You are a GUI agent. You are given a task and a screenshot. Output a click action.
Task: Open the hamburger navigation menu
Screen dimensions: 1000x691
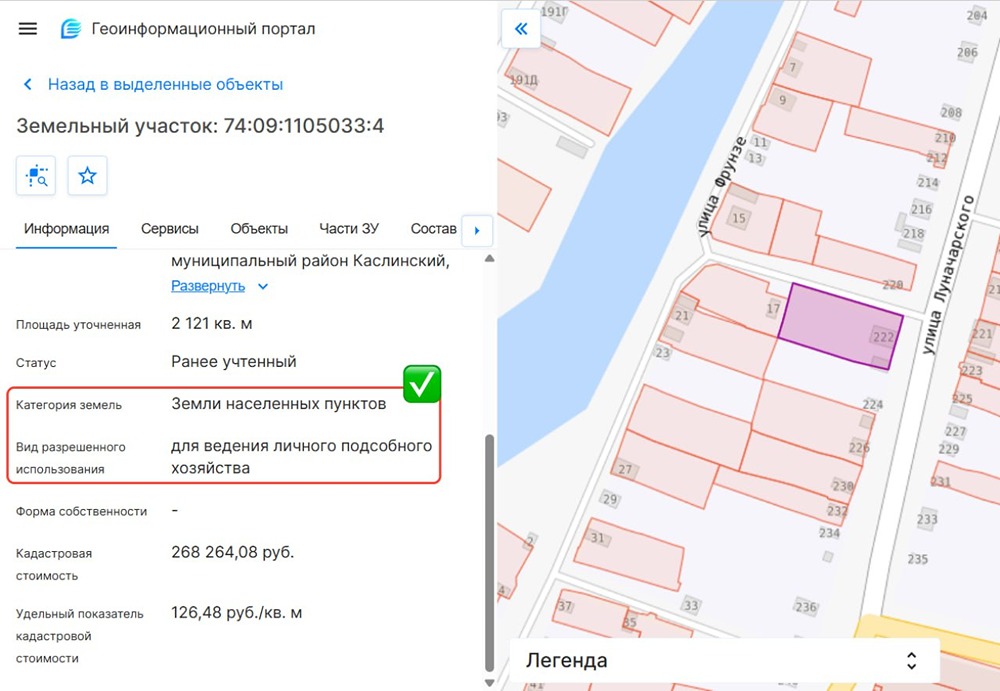[x=27, y=28]
